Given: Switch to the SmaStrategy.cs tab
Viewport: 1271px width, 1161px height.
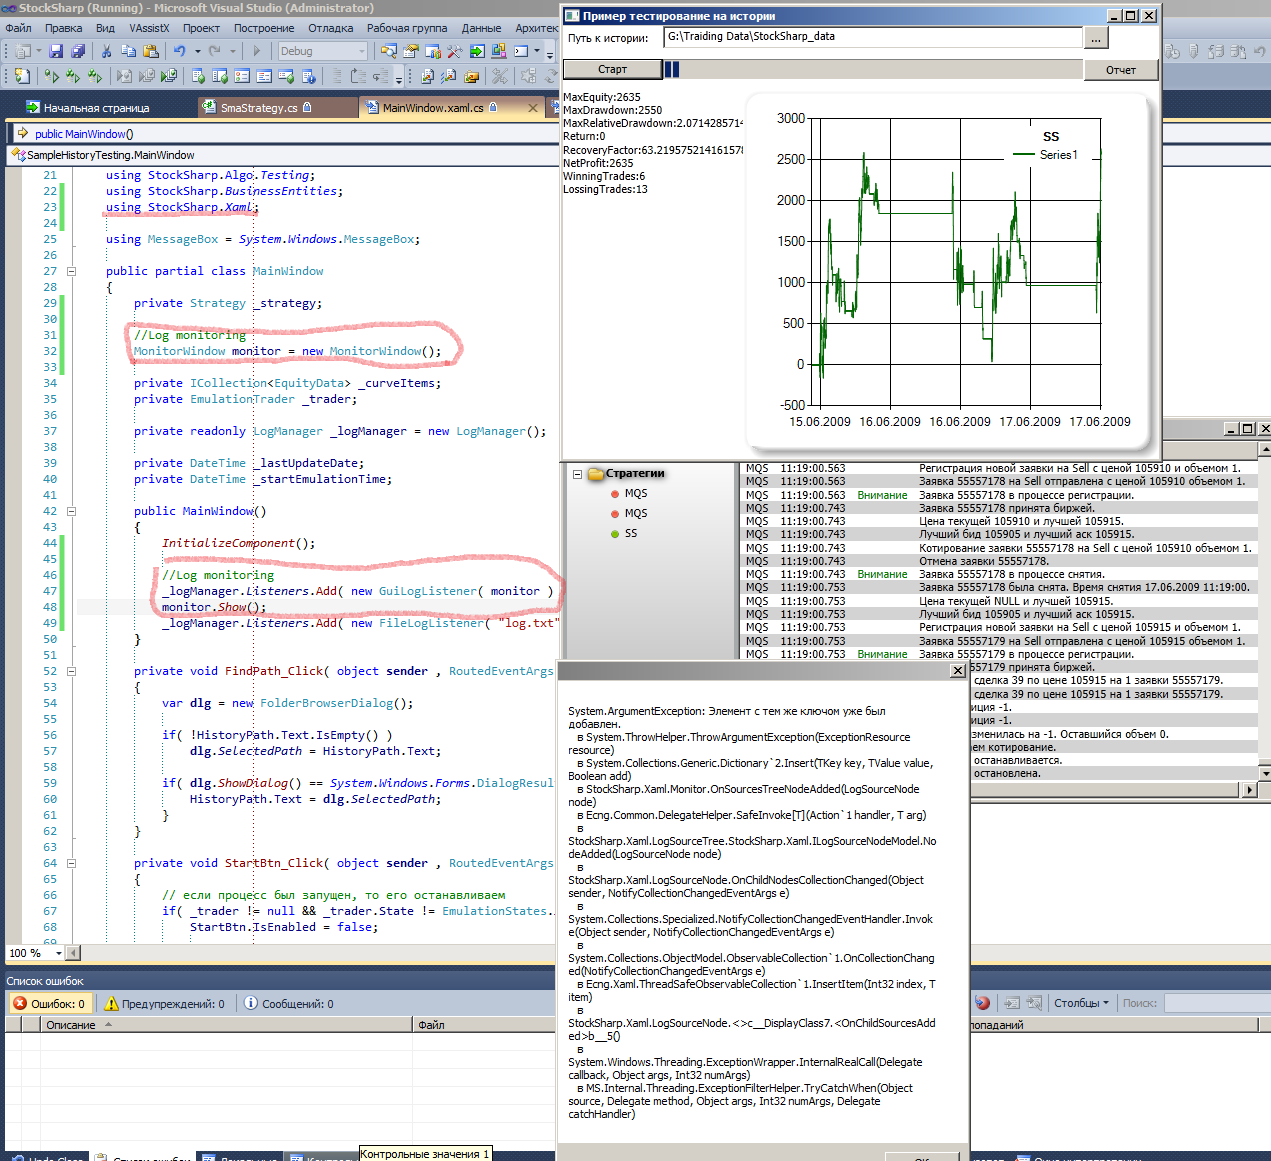Looking at the screenshot, I should (258, 107).
